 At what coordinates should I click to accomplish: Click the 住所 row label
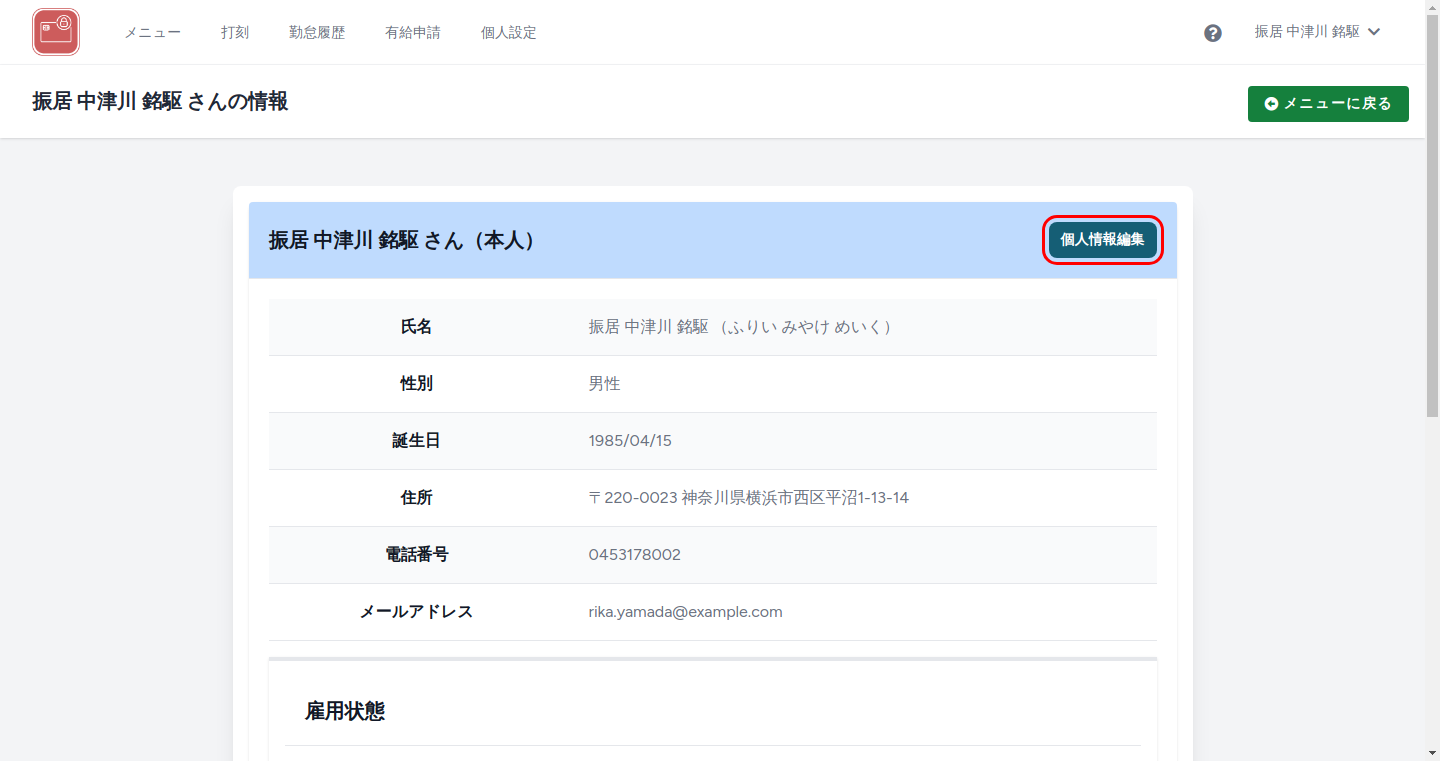coord(417,498)
